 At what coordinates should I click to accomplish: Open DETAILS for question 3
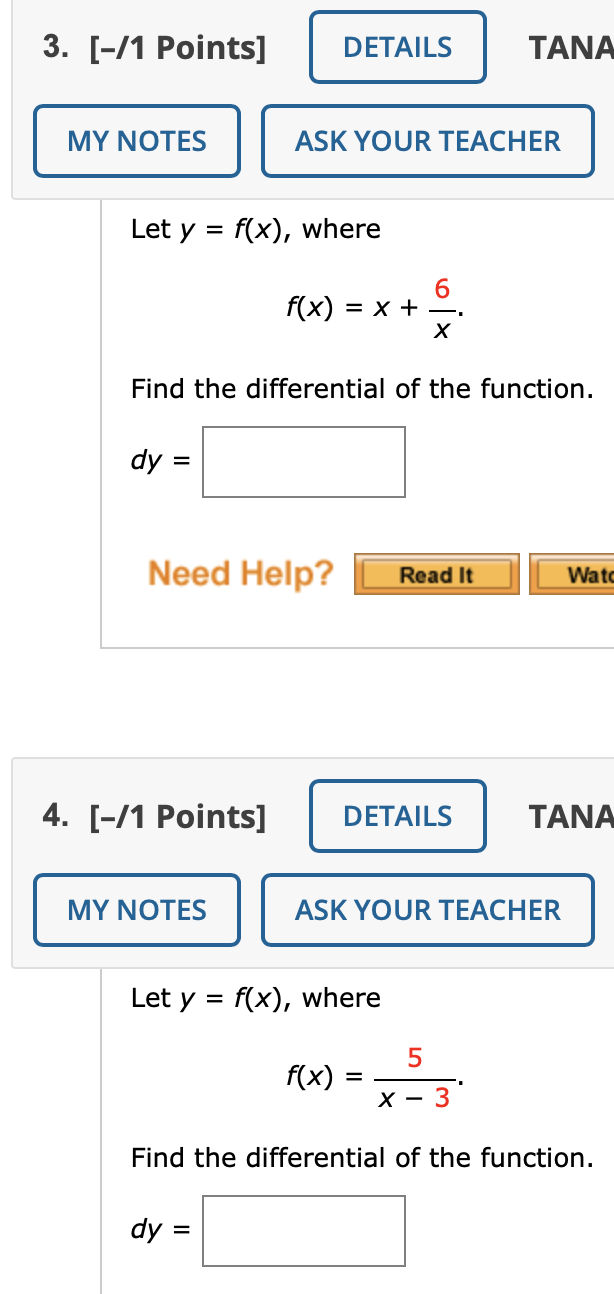pyautogui.click(x=397, y=46)
